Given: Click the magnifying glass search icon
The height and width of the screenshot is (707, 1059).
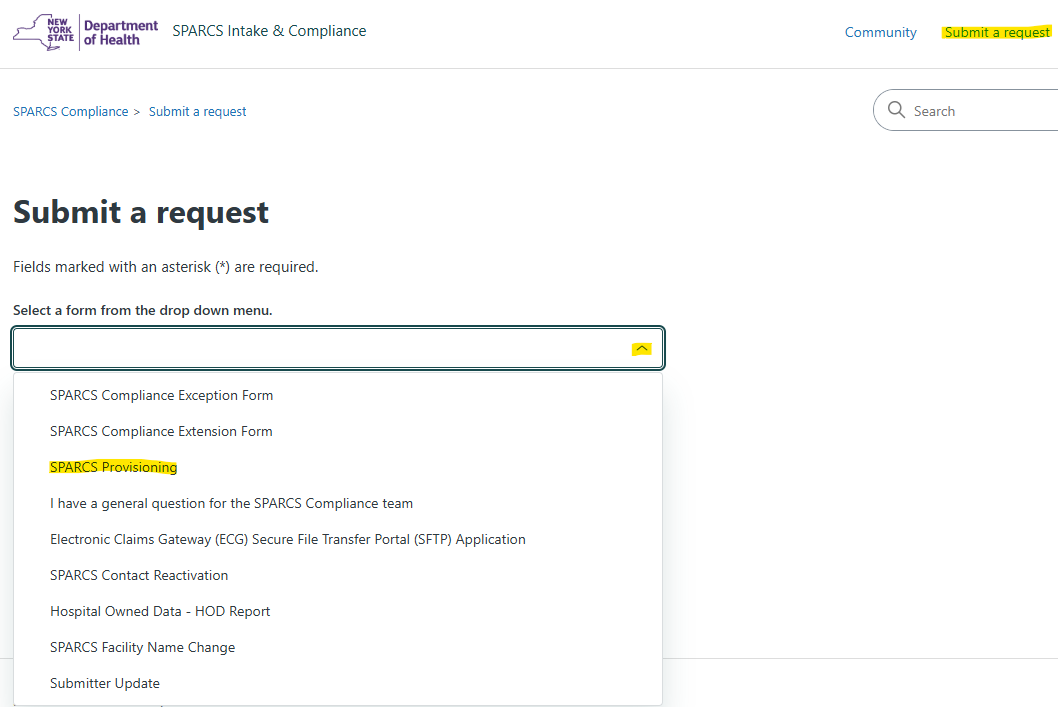Looking at the screenshot, I should click(x=896, y=110).
